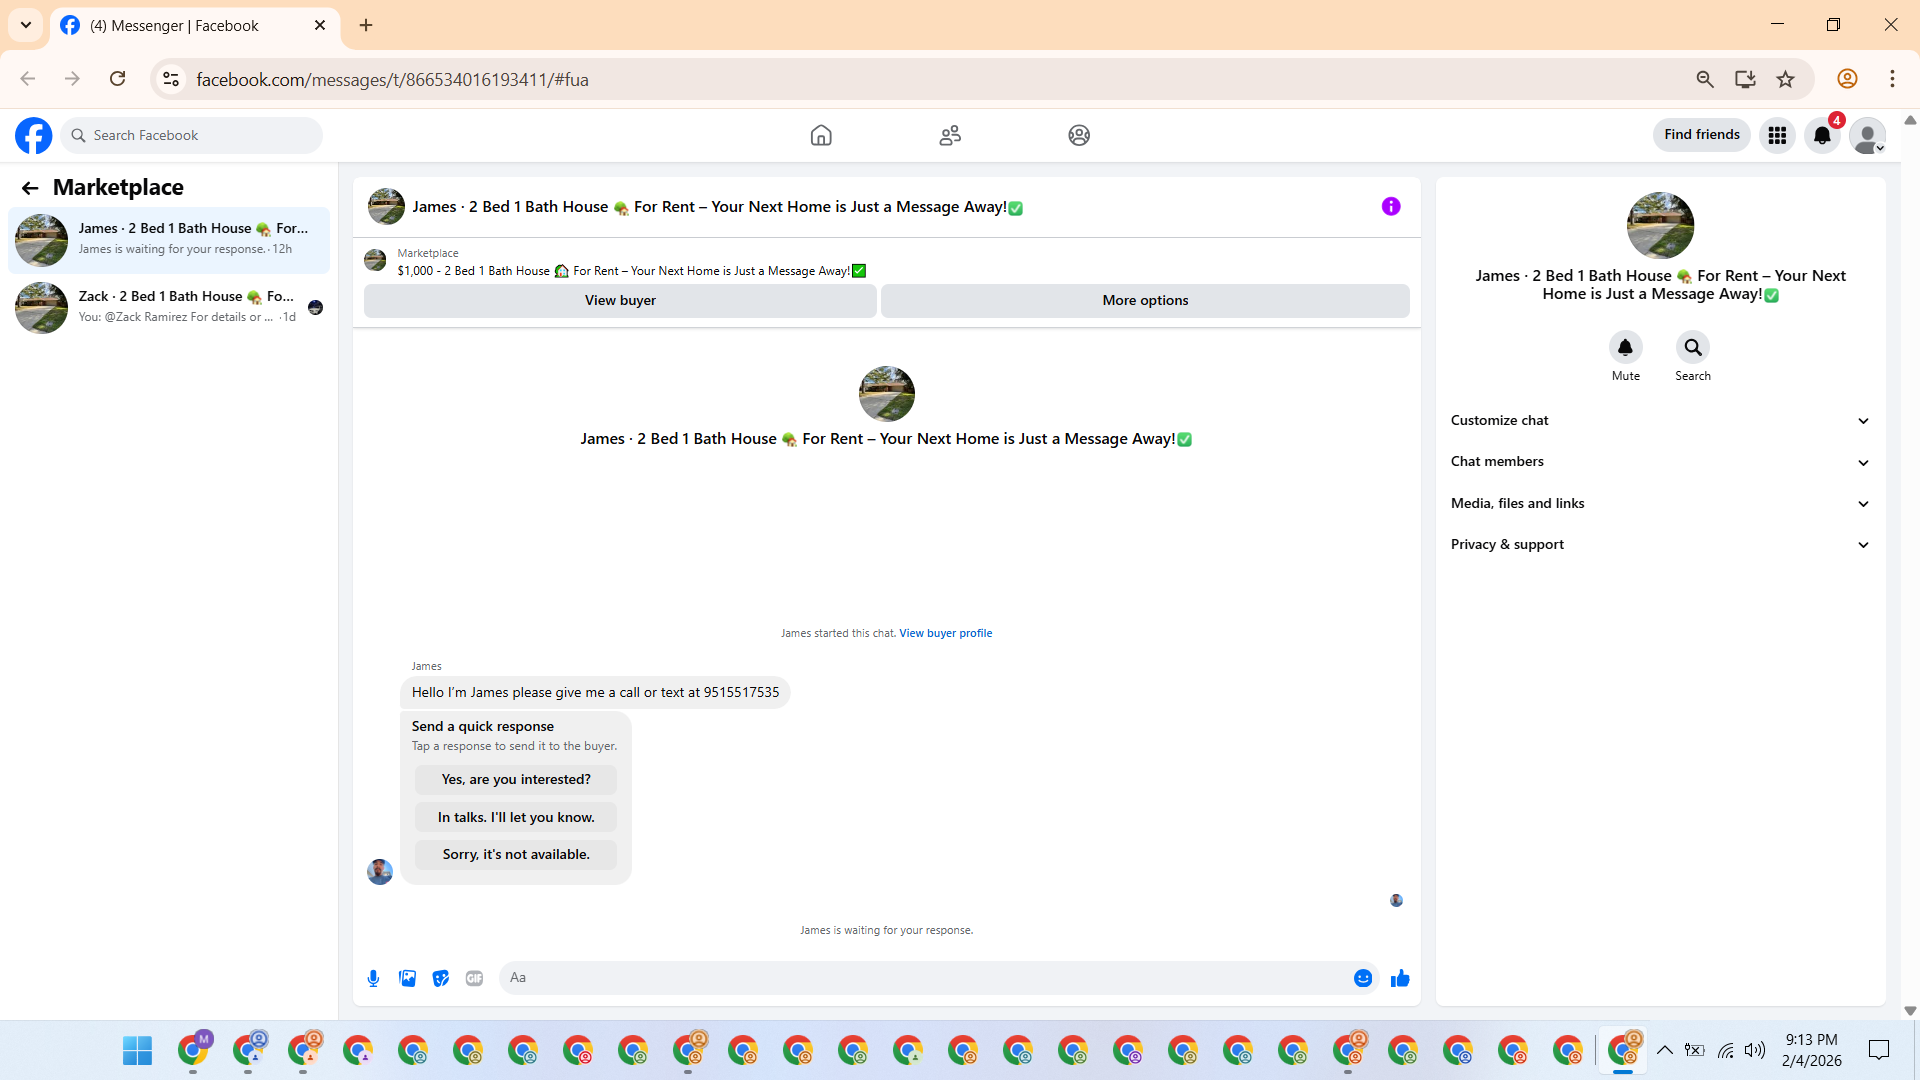
Task: Click the View buyer button
Action: 620,300
